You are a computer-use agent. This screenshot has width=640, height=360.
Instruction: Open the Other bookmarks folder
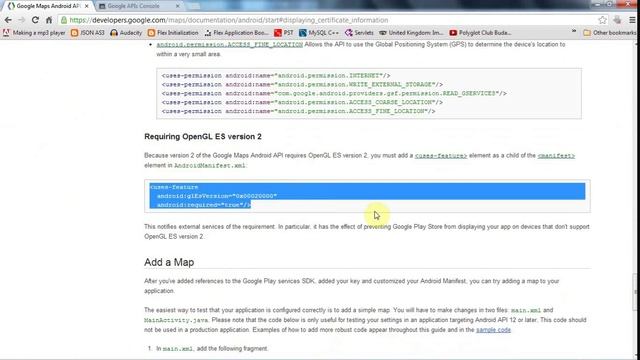[610, 33]
